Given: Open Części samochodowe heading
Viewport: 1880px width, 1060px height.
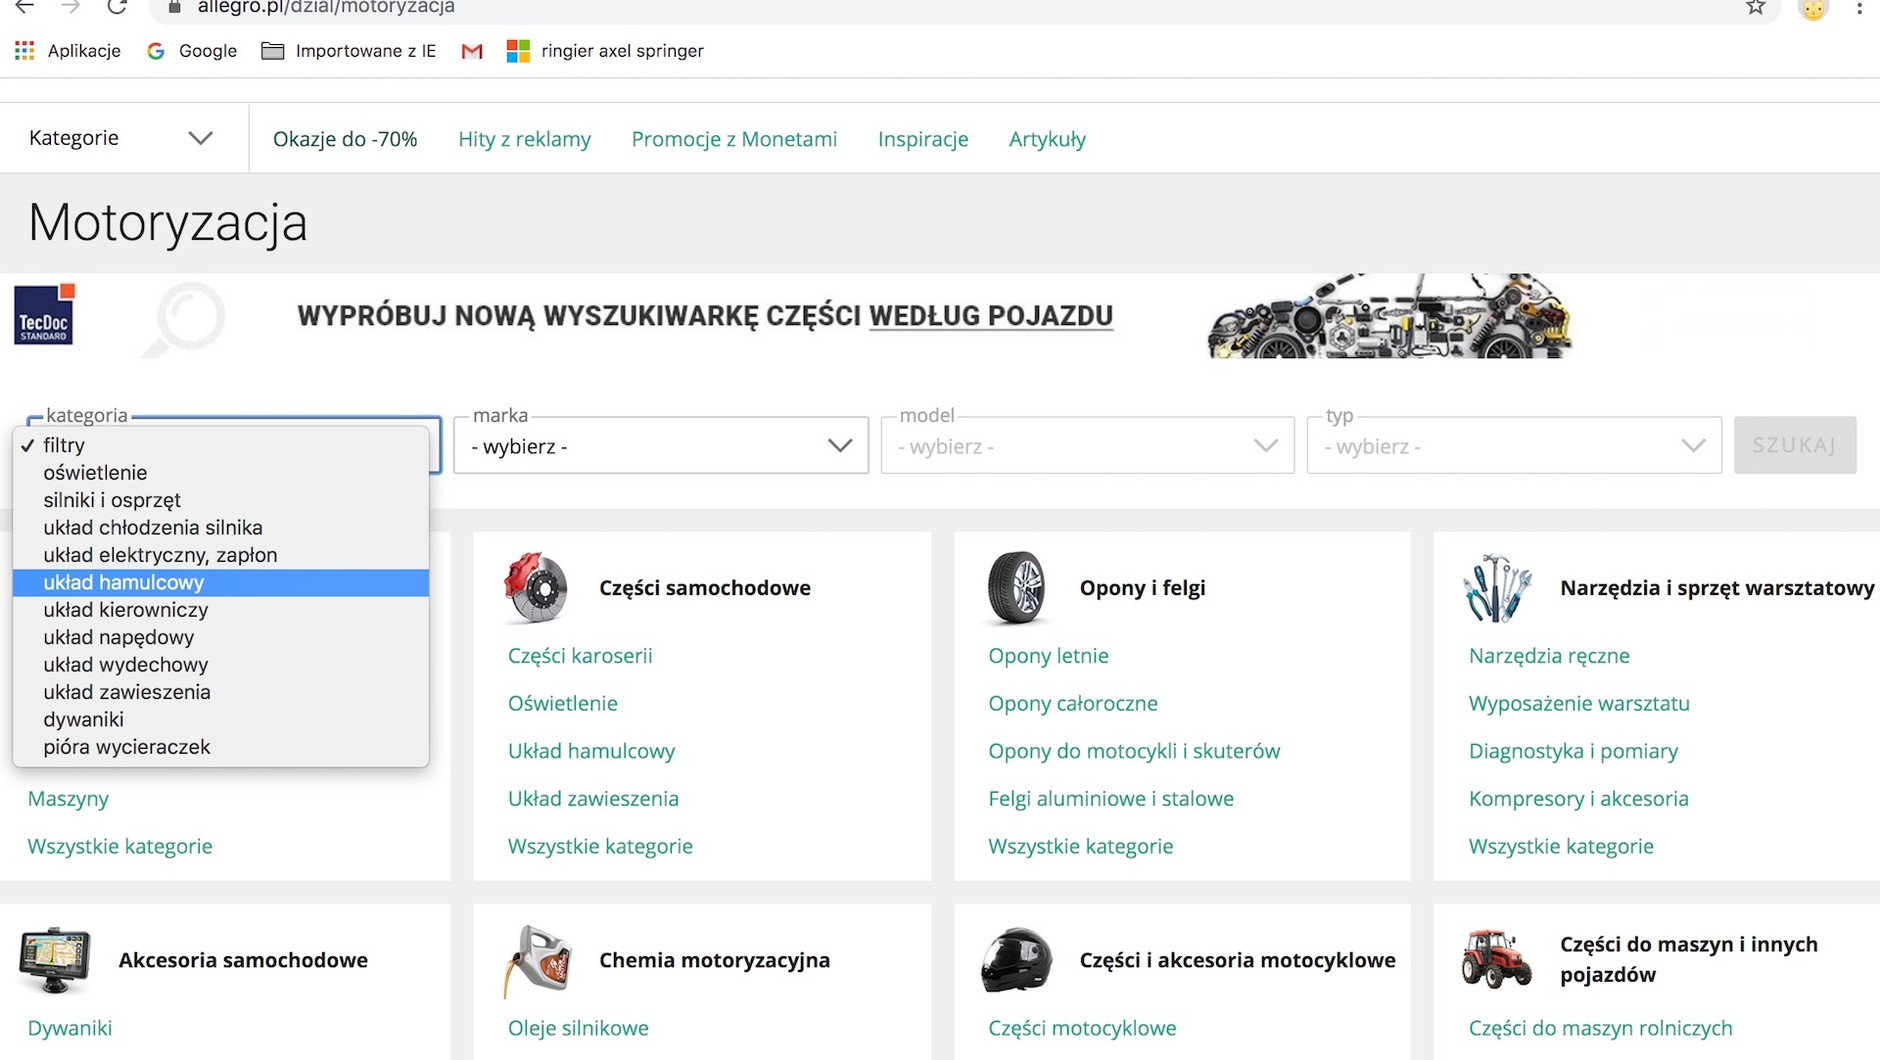Looking at the screenshot, I should pyautogui.click(x=705, y=588).
